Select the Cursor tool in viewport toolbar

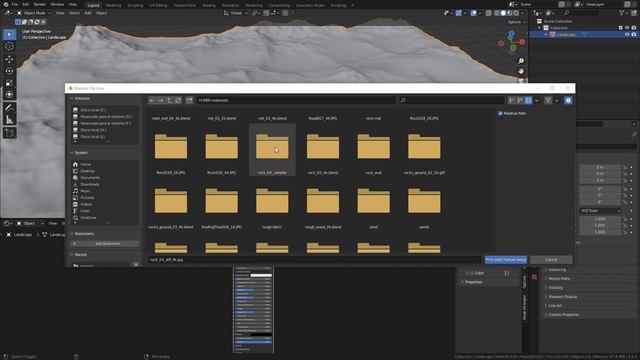(9, 47)
